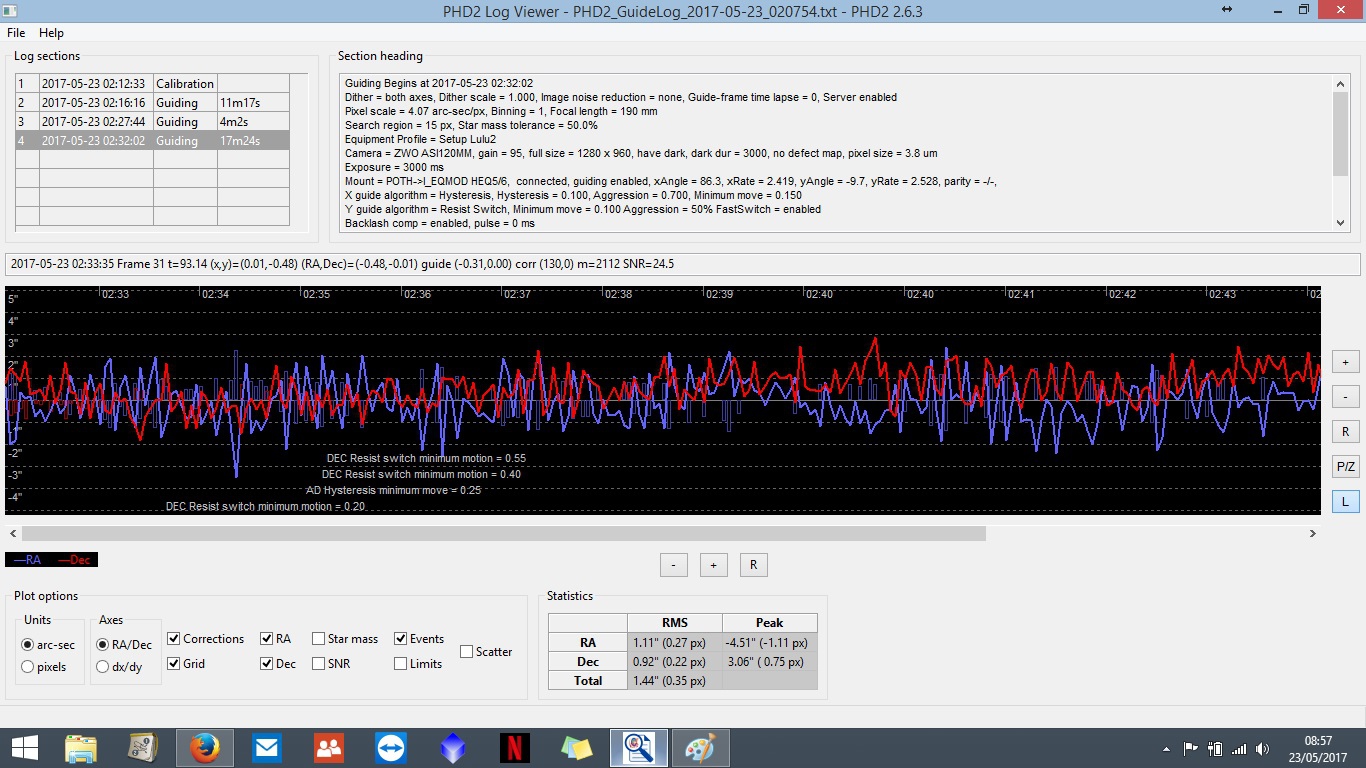Show hidden system tray icons
The height and width of the screenshot is (768, 1366).
click(x=1167, y=749)
